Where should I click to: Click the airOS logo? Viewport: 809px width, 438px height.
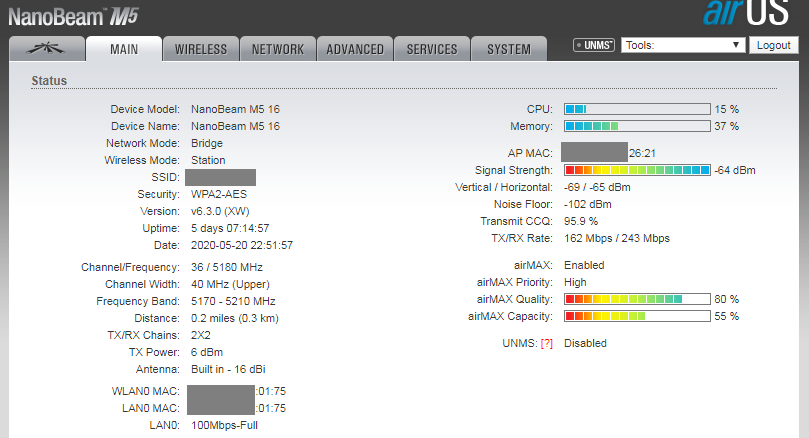coord(746,13)
